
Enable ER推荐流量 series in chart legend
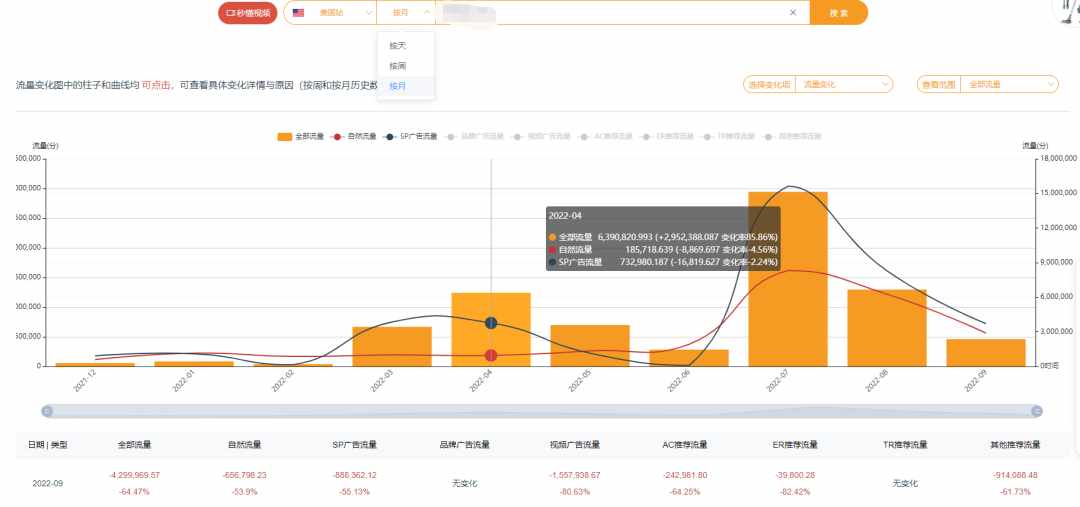(x=667, y=136)
